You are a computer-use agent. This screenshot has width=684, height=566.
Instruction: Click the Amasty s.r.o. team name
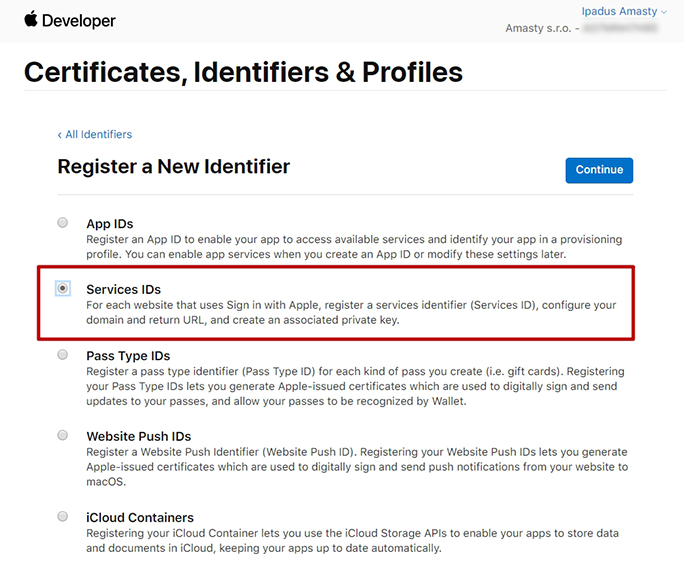point(538,28)
